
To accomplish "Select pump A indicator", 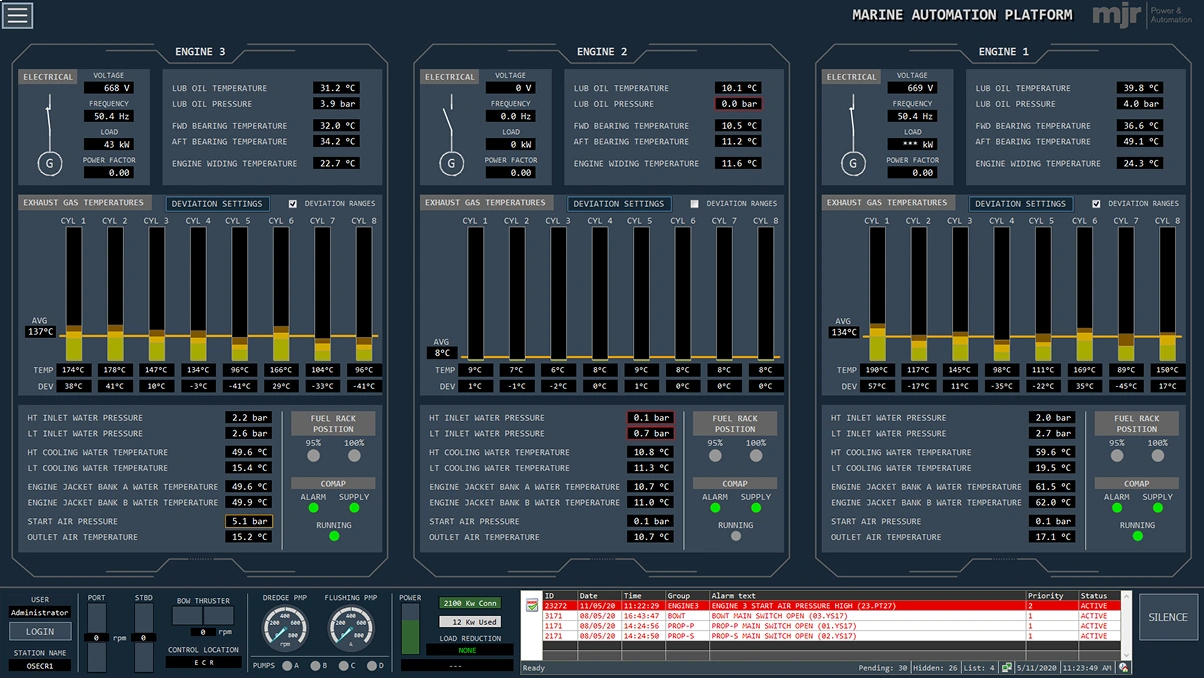I will tap(288, 665).
